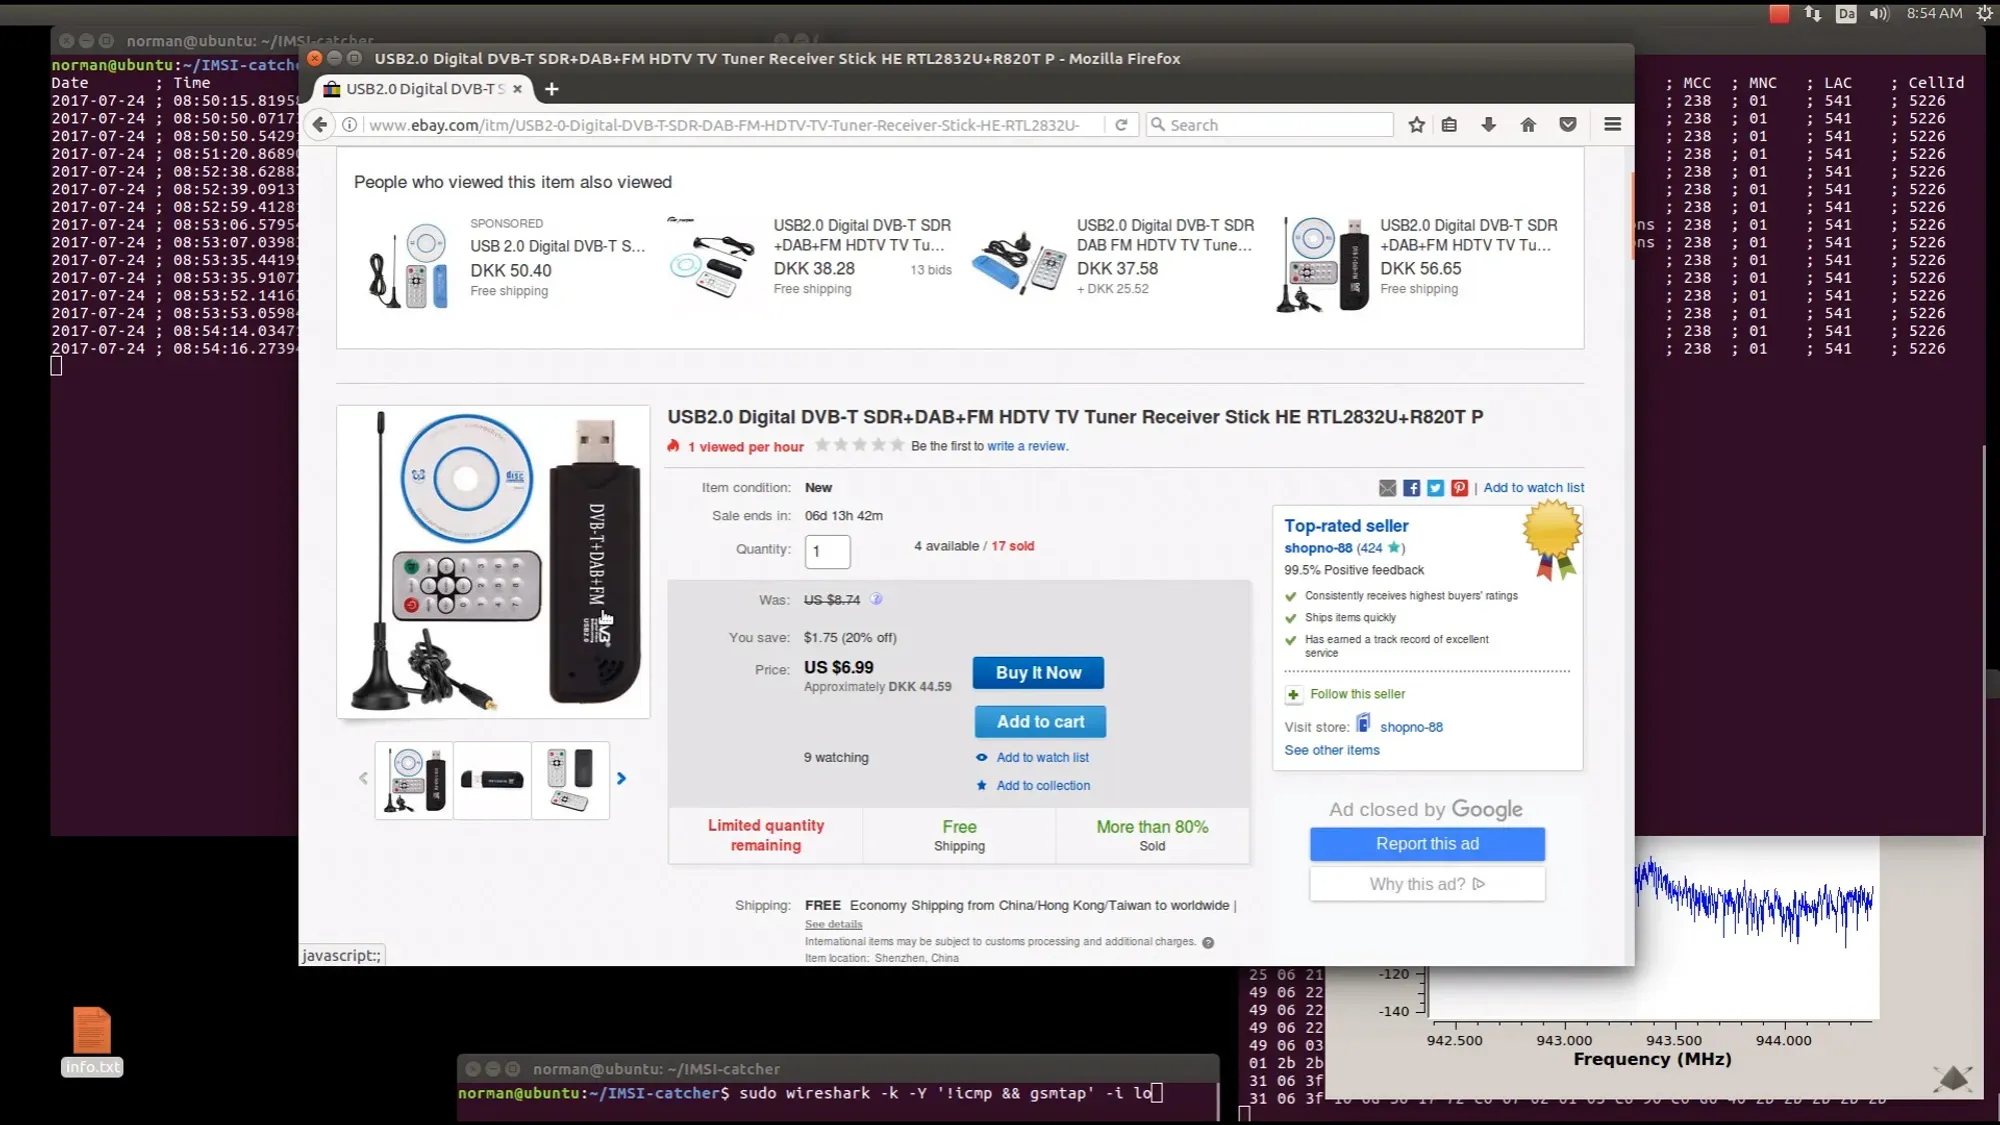Image resolution: width=2000 pixels, height=1125 pixels.
Task: Share item on Twitter
Action: [1435, 488]
